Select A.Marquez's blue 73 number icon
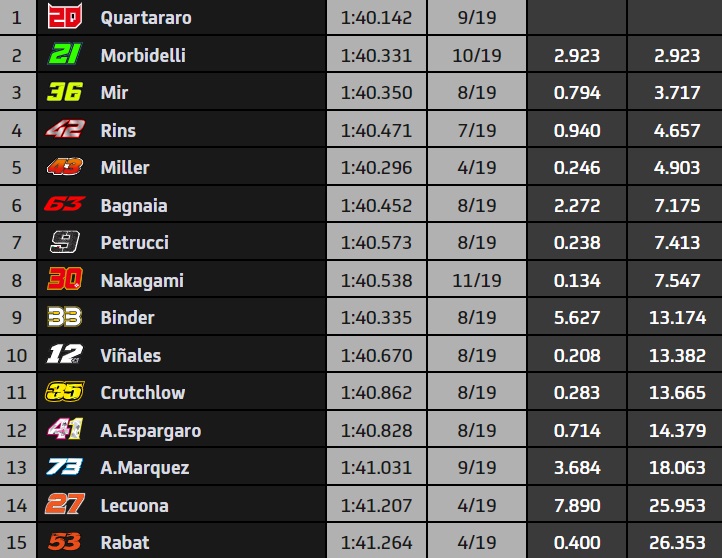722x558 pixels. pos(64,467)
